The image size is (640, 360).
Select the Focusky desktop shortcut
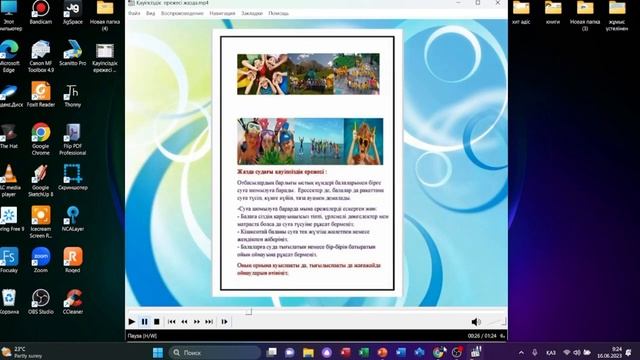coord(9,260)
